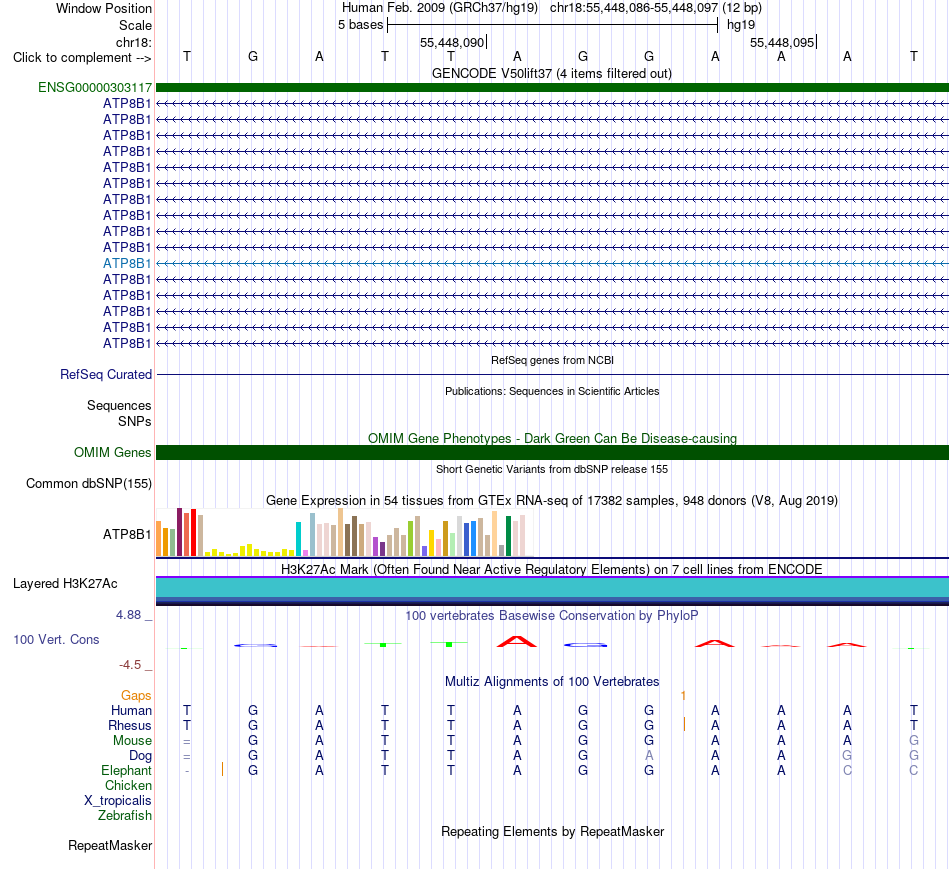Open 'Short Genetic Variants from dbSNP release 155' title
The image size is (950, 869).
click(552, 469)
